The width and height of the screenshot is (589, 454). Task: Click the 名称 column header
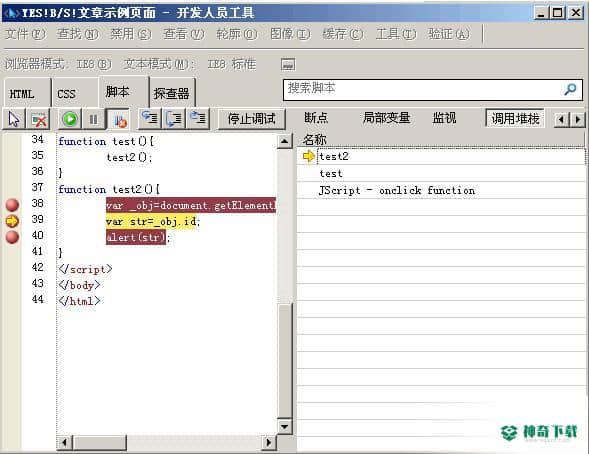coord(441,140)
